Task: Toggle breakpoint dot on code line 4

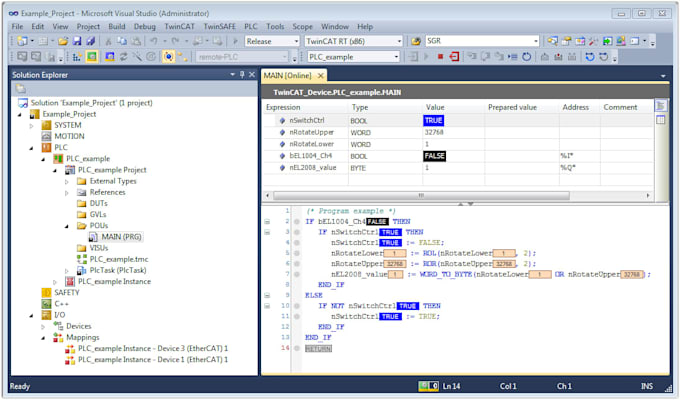Action: (x=297, y=243)
